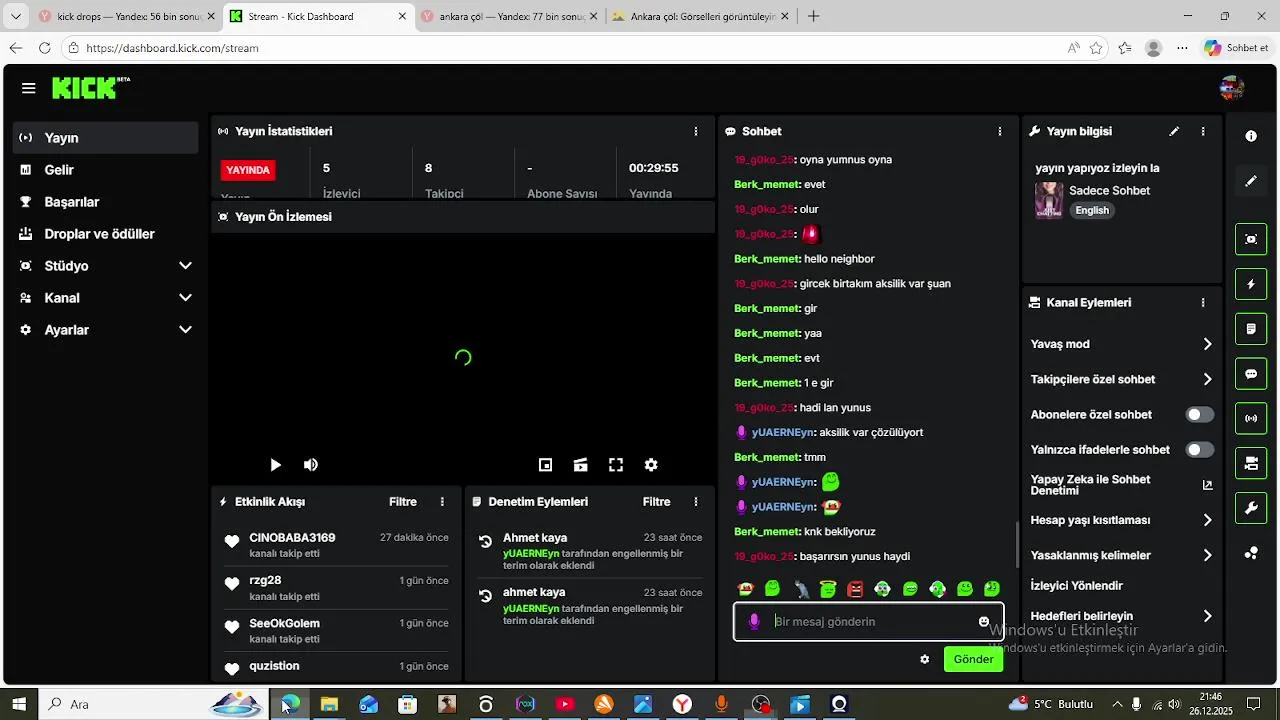Switch to 'Ankara çöl: Görselleri' browser tab

coord(701,16)
